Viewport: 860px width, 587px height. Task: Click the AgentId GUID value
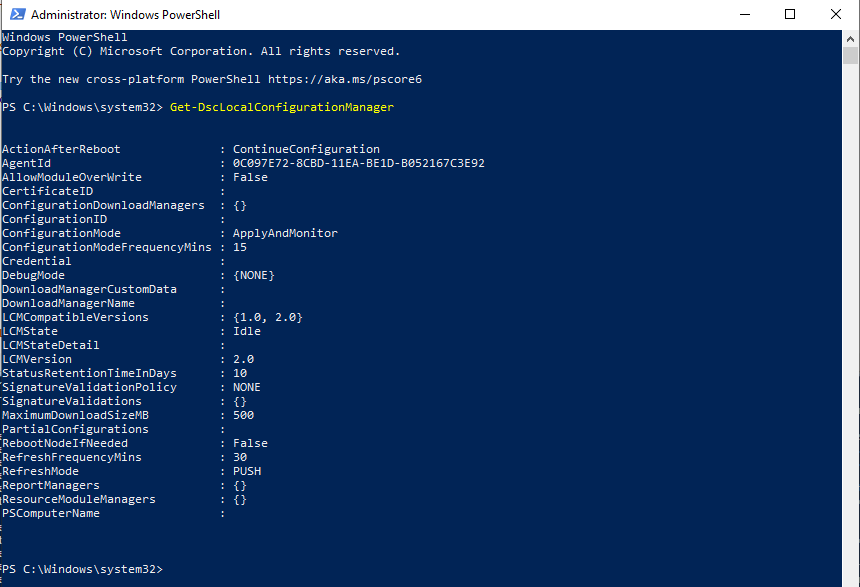point(359,163)
